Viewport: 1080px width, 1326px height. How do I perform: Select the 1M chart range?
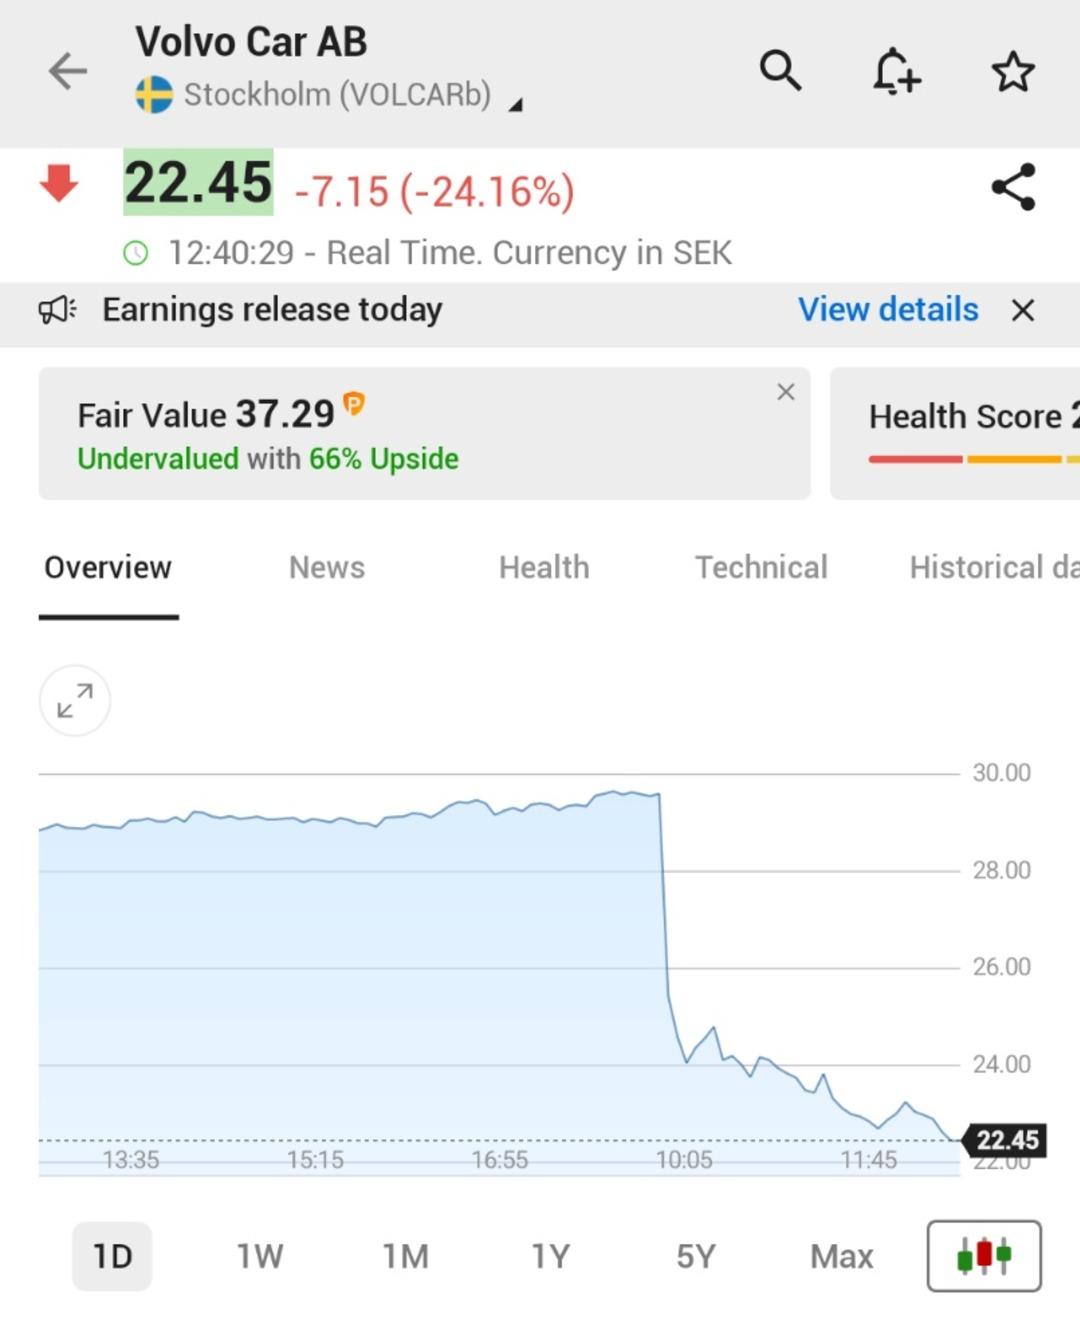tap(405, 1256)
